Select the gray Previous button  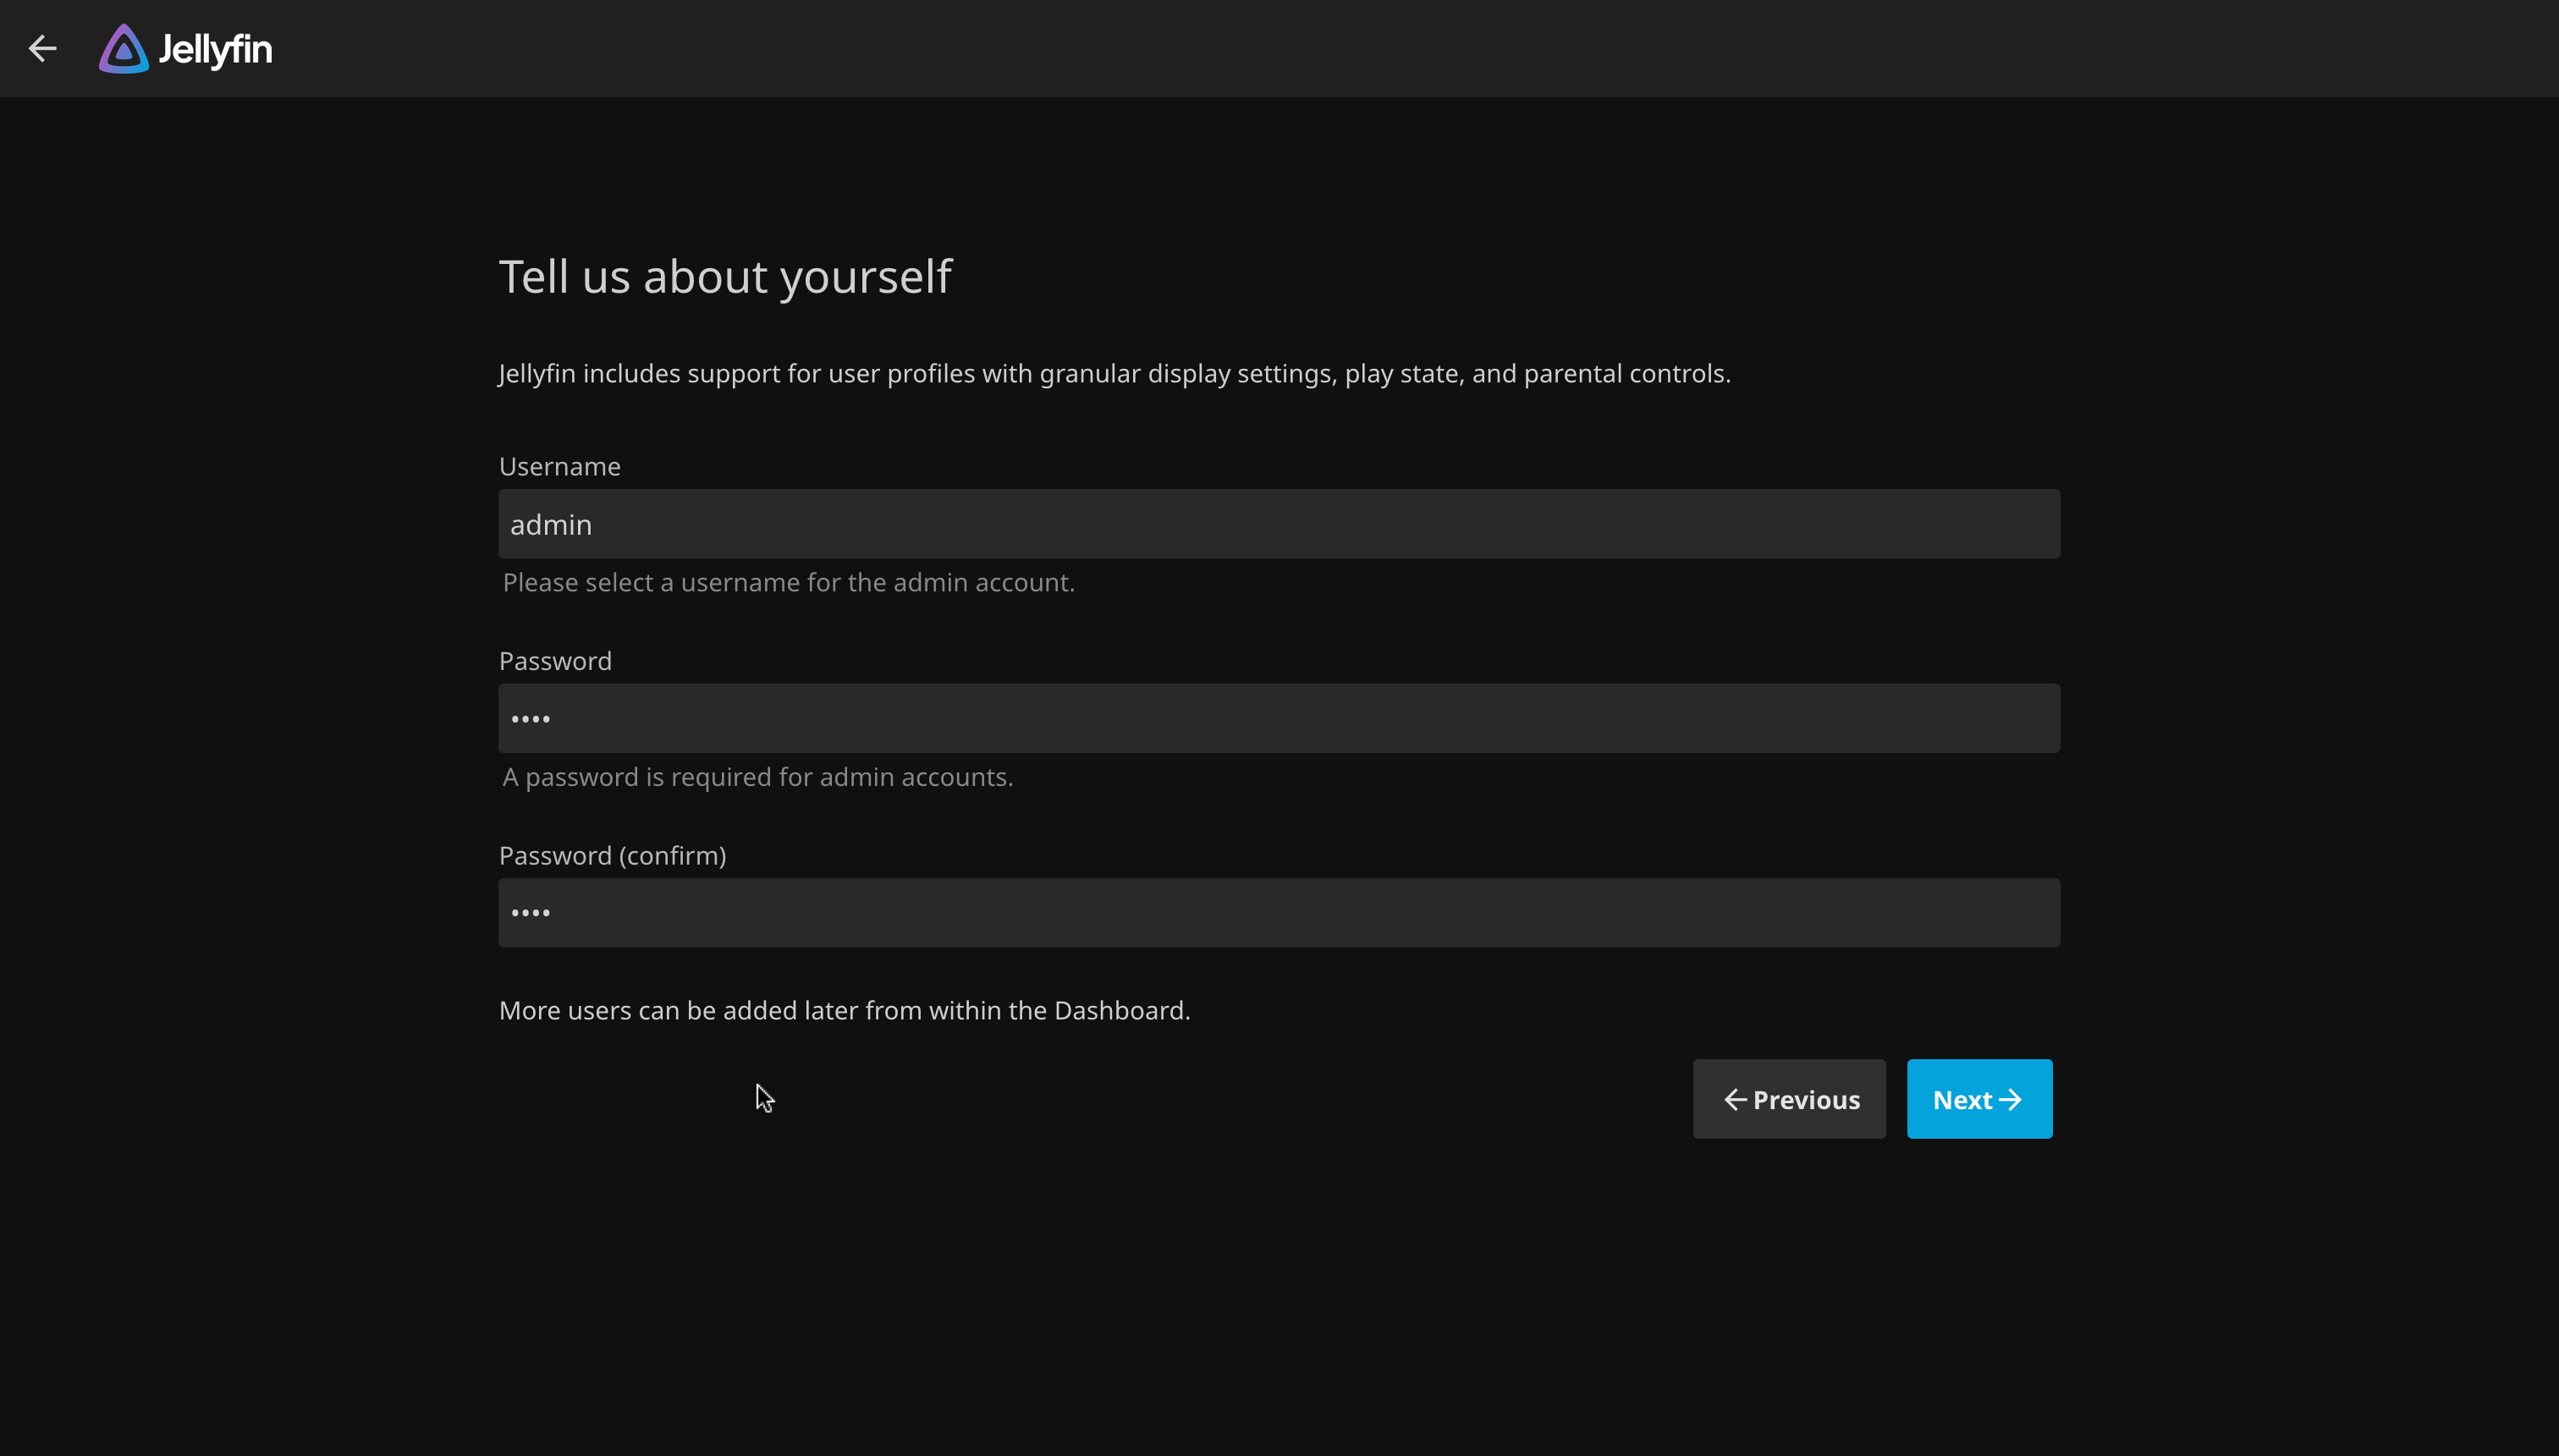point(1788,1098)
